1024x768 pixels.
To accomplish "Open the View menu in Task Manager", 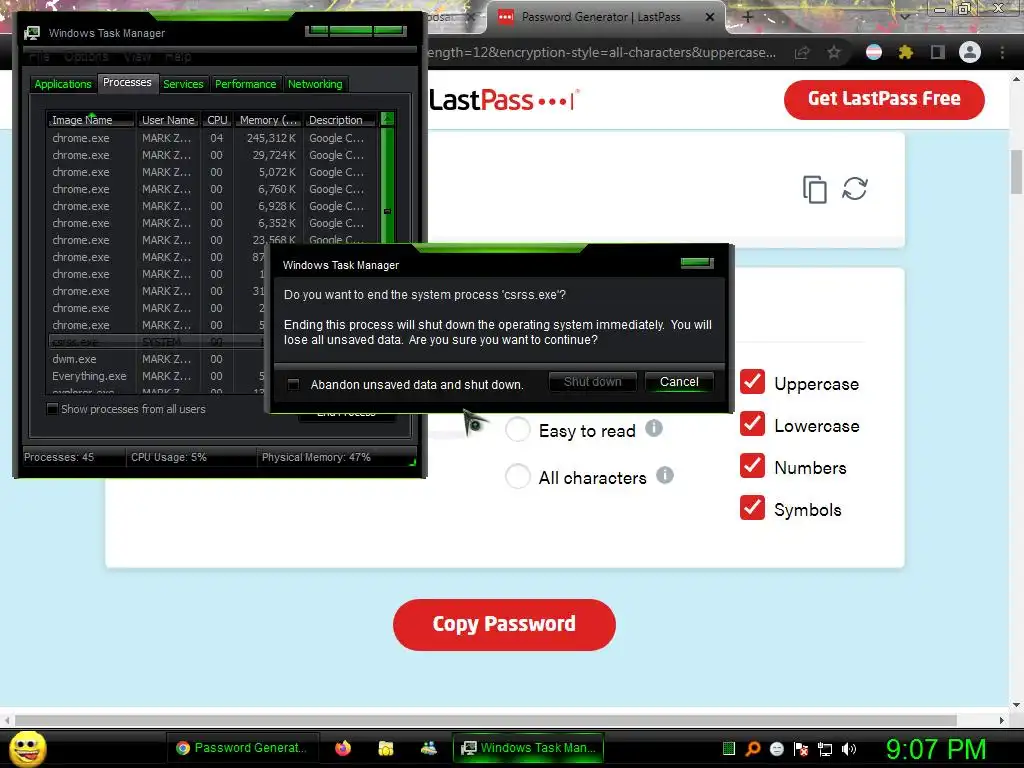I will [x=137, y=57].
